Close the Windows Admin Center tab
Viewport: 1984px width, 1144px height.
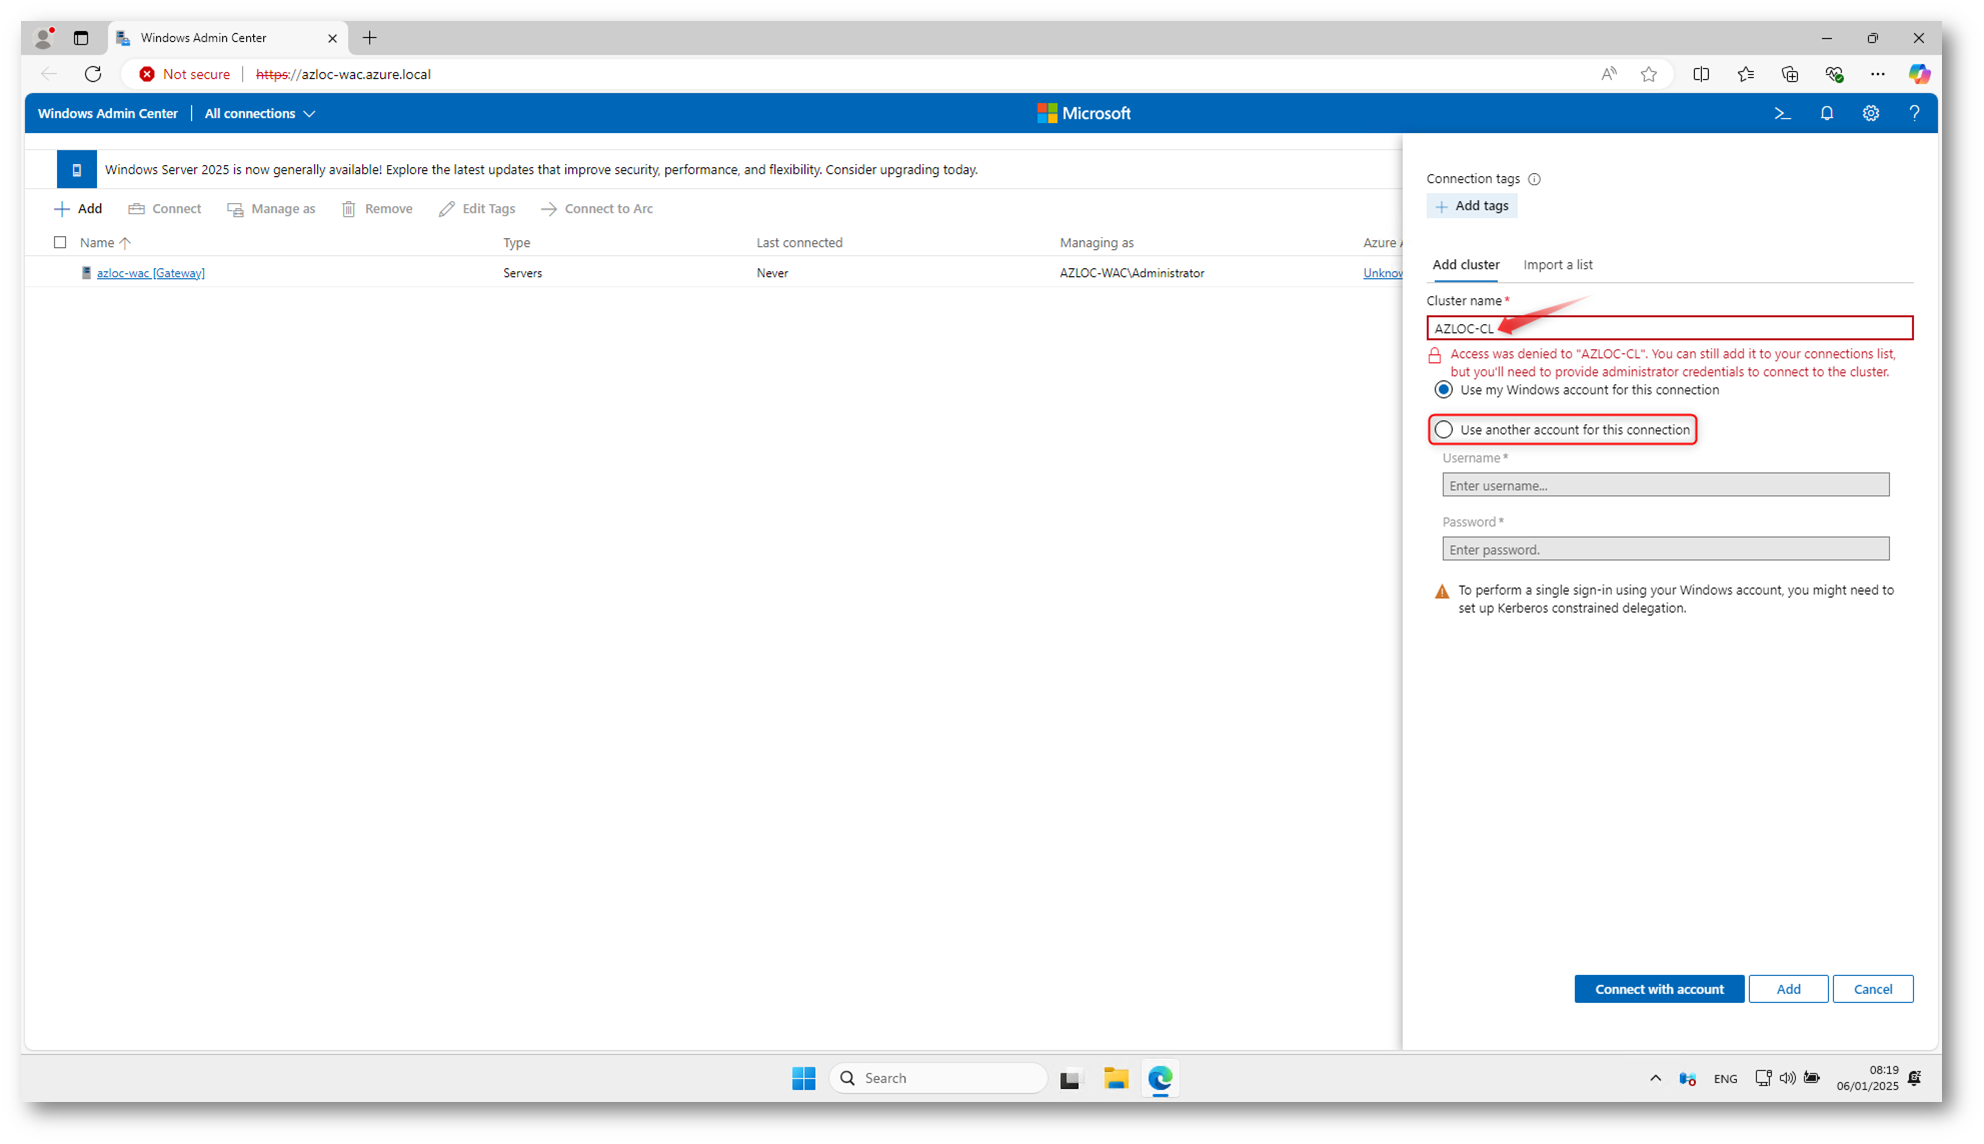click(332, 38)
